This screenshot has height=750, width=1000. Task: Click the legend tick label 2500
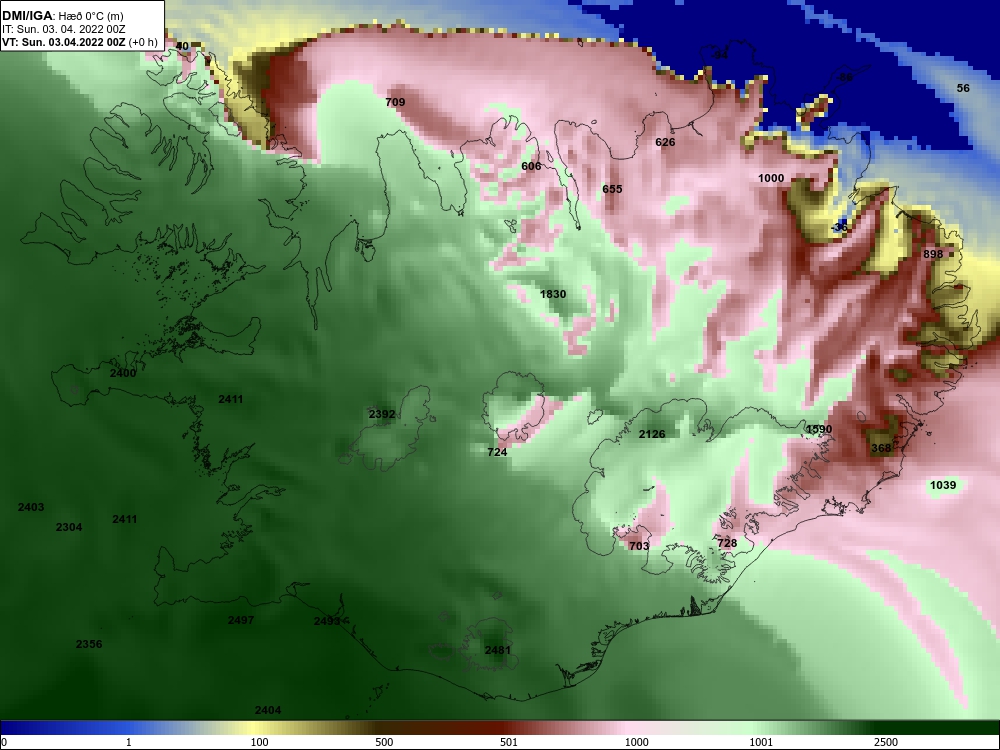coord(886,742)
